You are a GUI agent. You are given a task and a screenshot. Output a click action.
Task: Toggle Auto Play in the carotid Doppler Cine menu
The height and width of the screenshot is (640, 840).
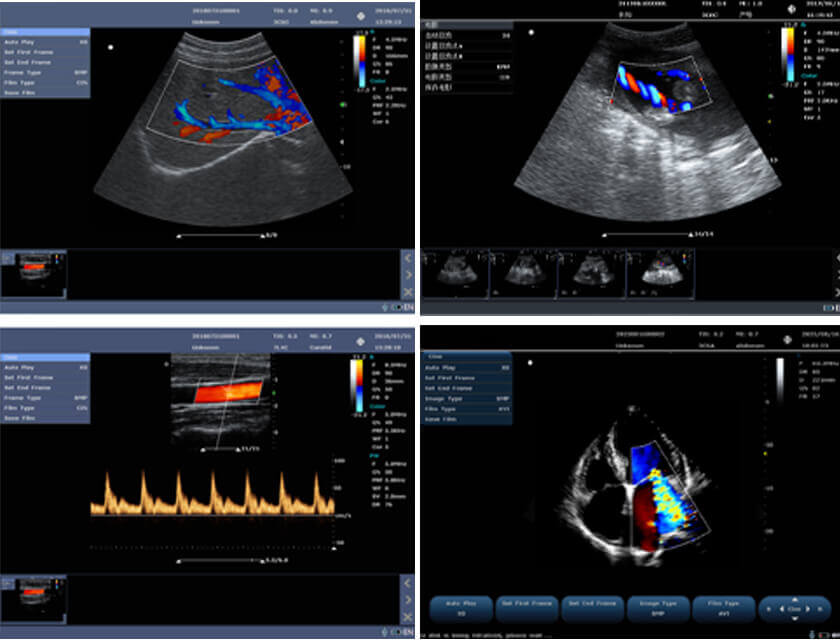[x=45, y=367]
